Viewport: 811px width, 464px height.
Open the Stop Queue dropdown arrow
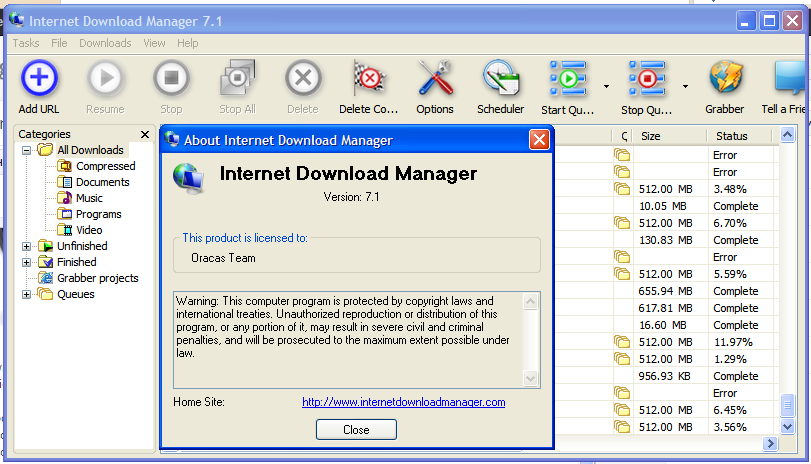point(685,86)
